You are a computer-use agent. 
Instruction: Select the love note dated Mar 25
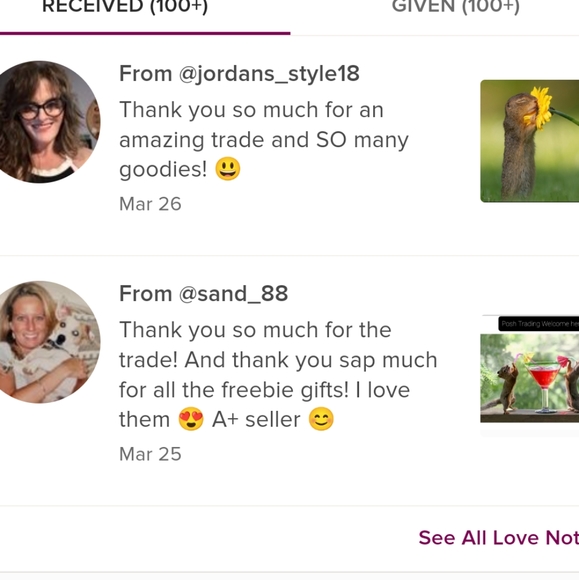coord(289,381)
